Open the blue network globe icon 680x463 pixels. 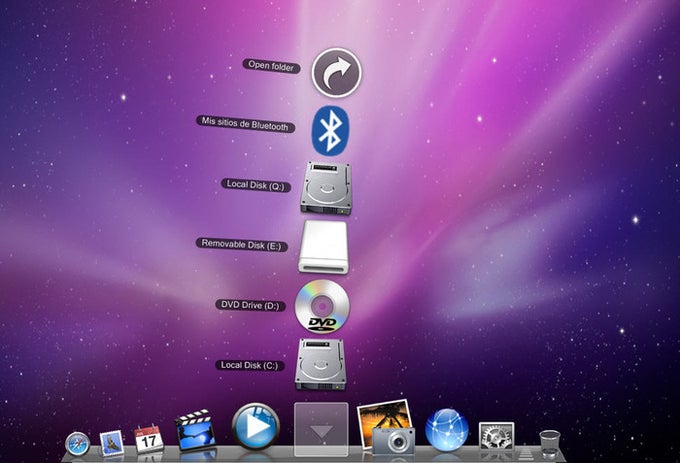447,430
